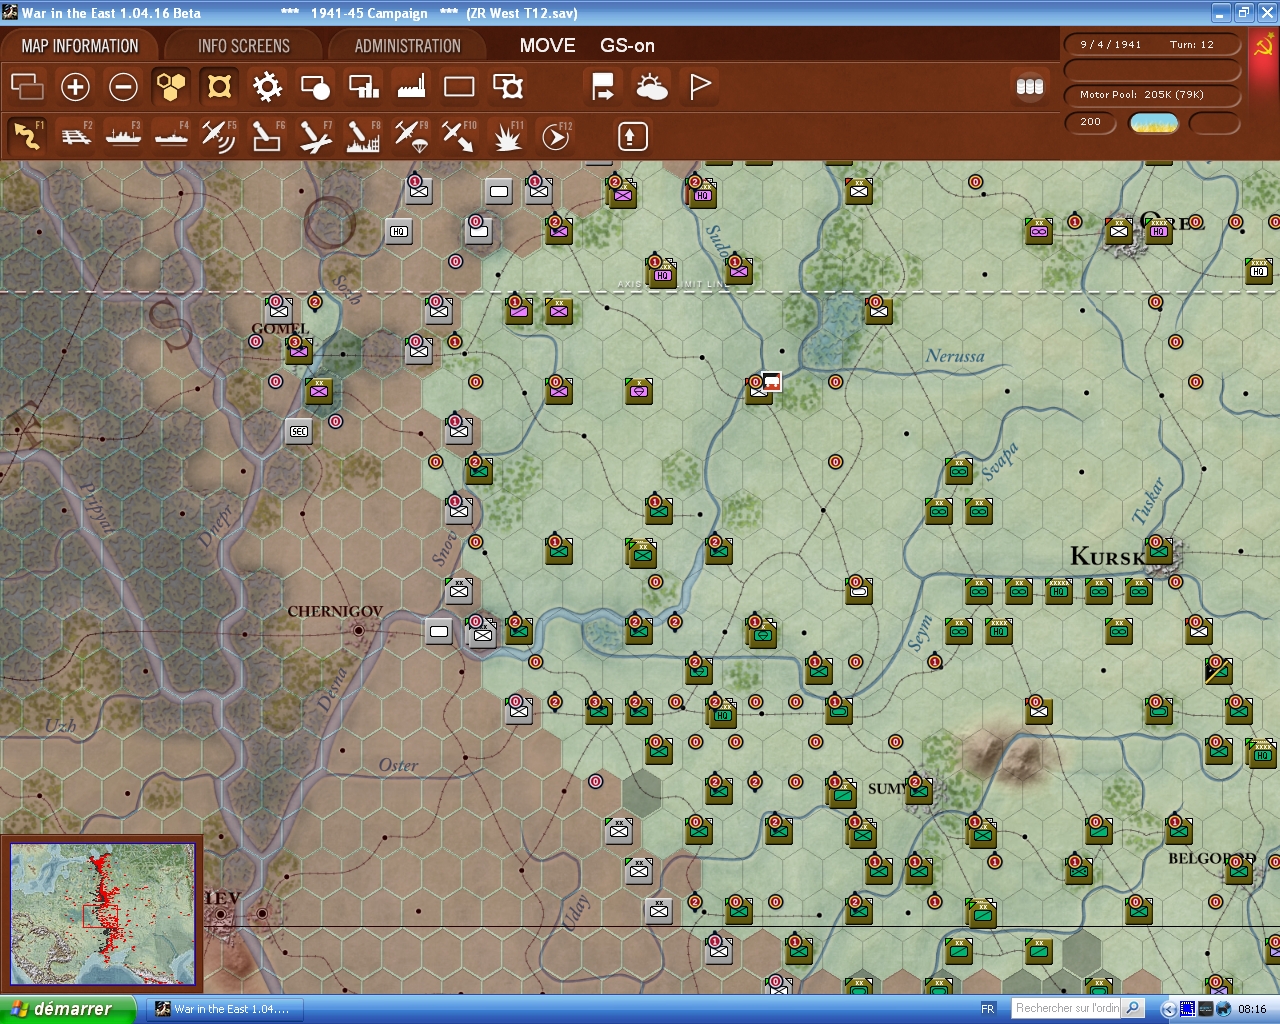Click the white pennant flag icon

[700, 87]
